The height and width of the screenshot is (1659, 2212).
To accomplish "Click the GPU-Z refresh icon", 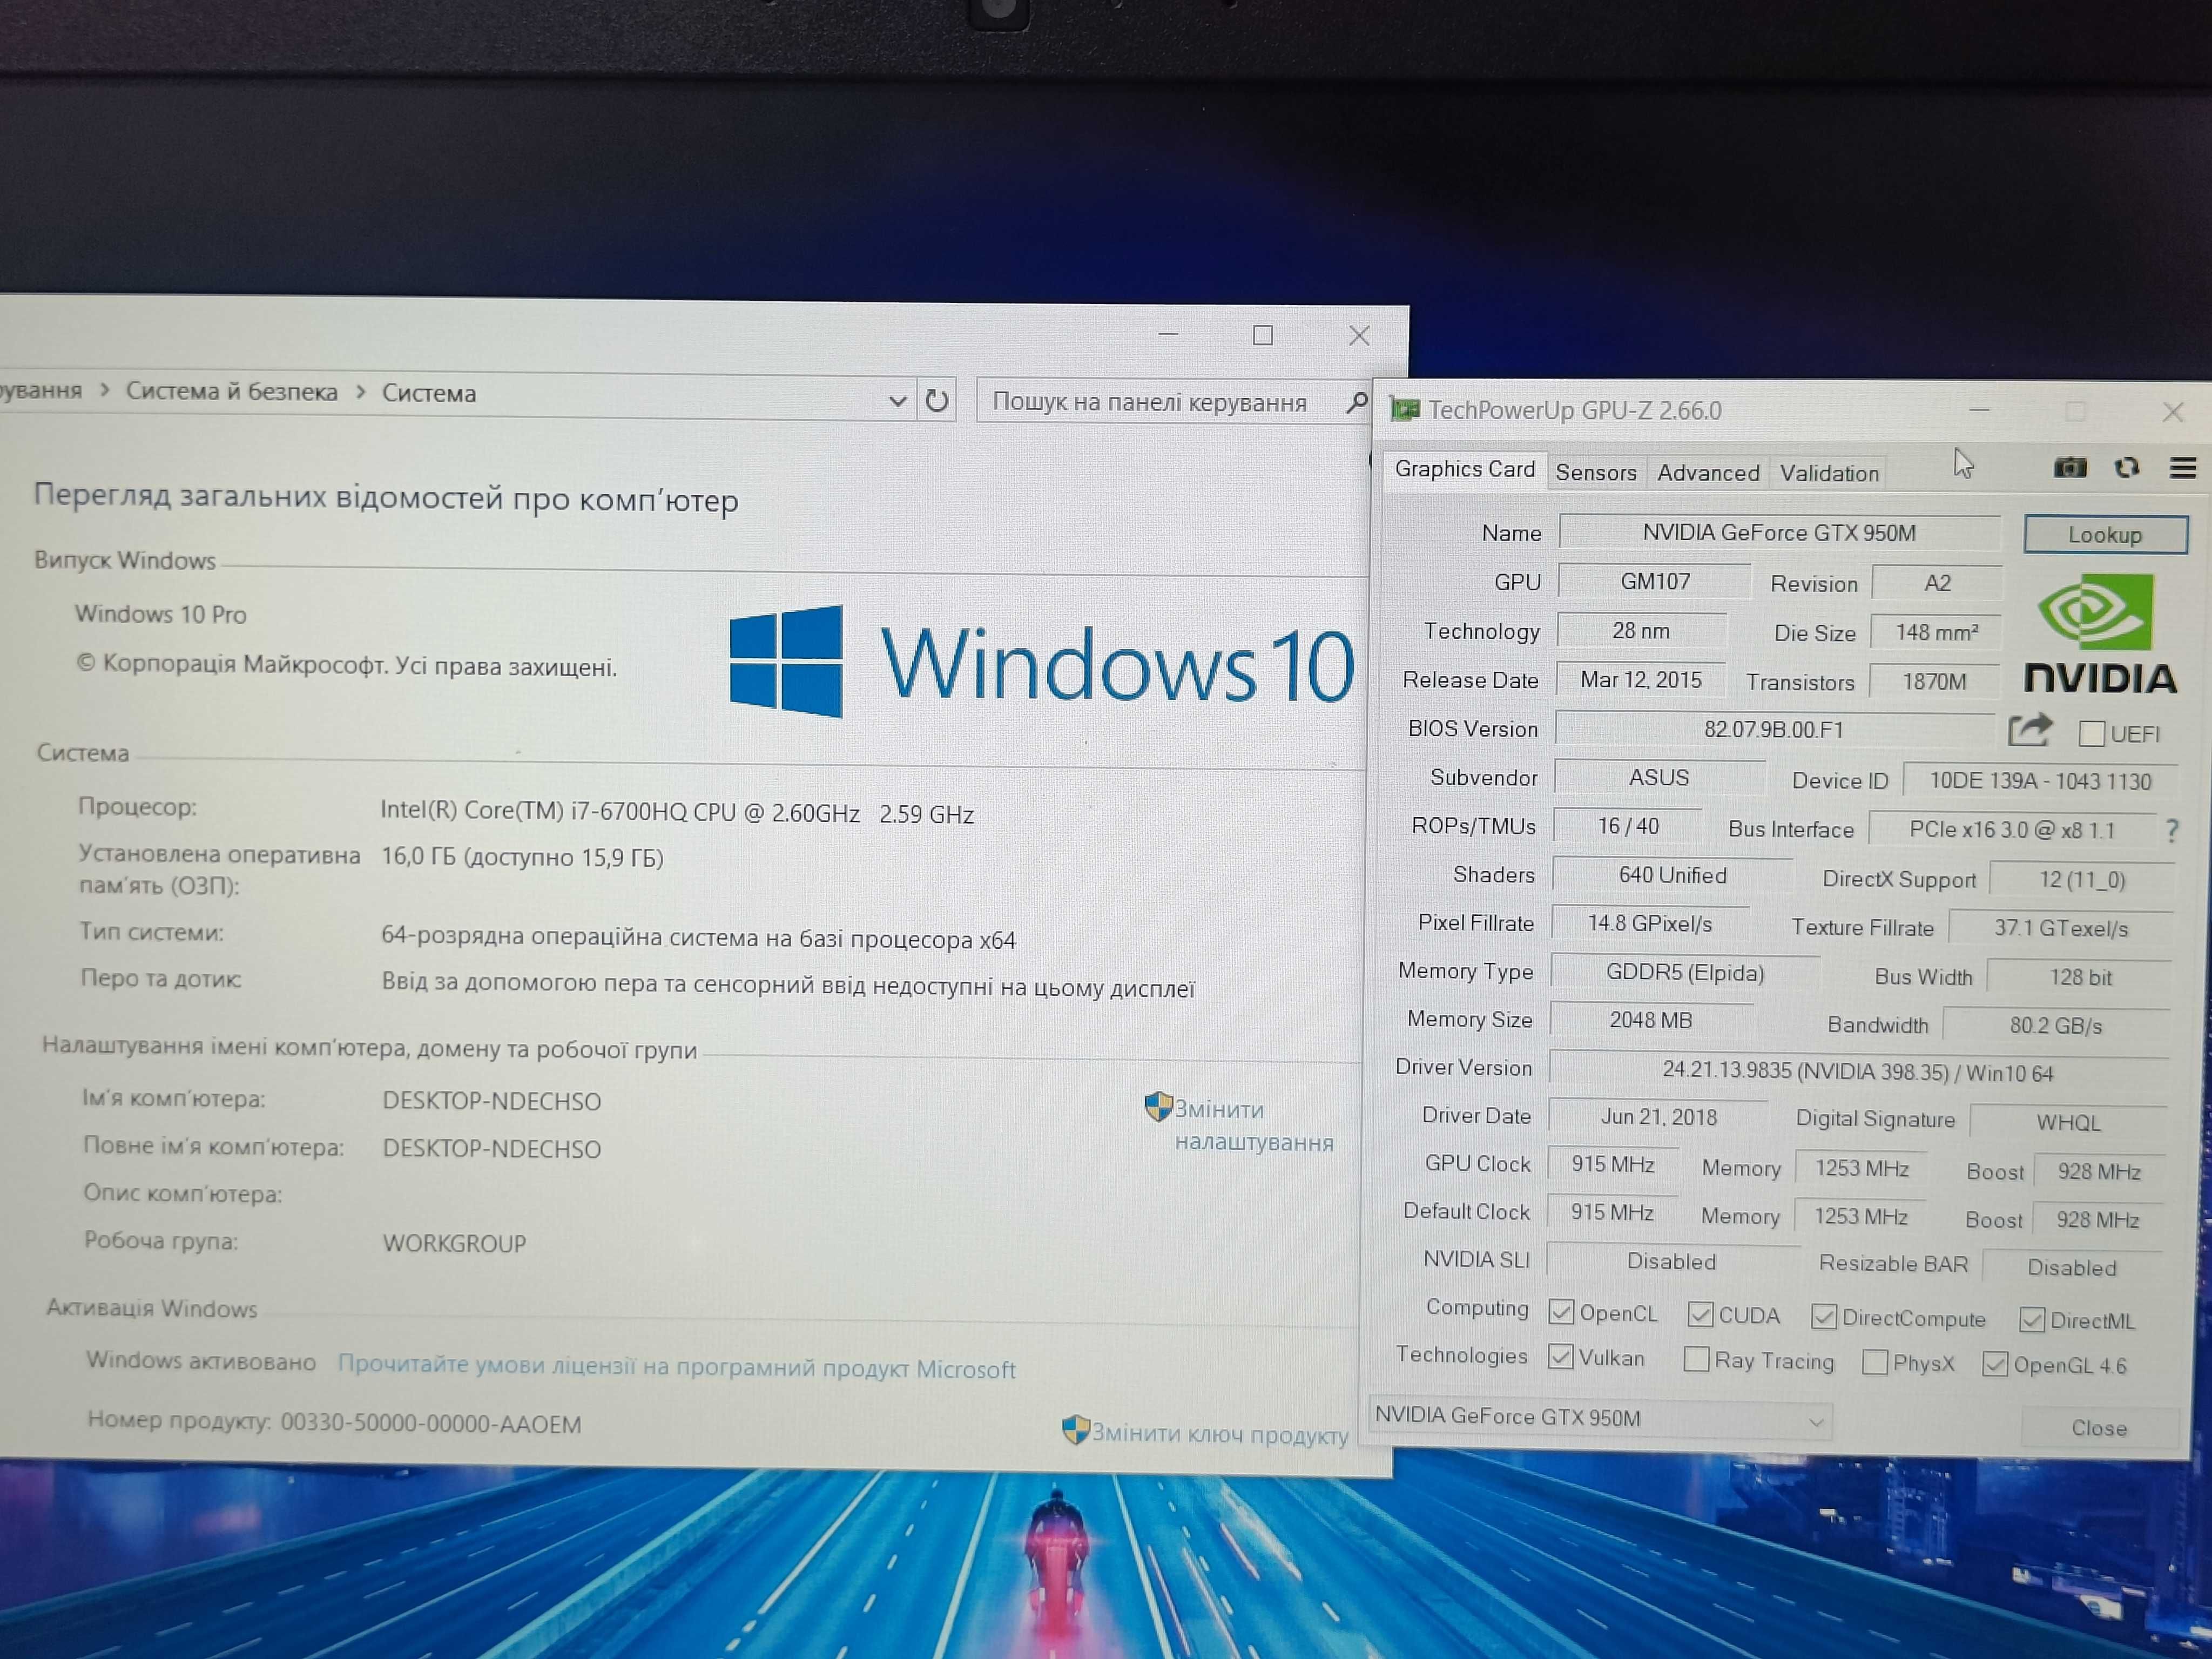I will coord(2126,467).
